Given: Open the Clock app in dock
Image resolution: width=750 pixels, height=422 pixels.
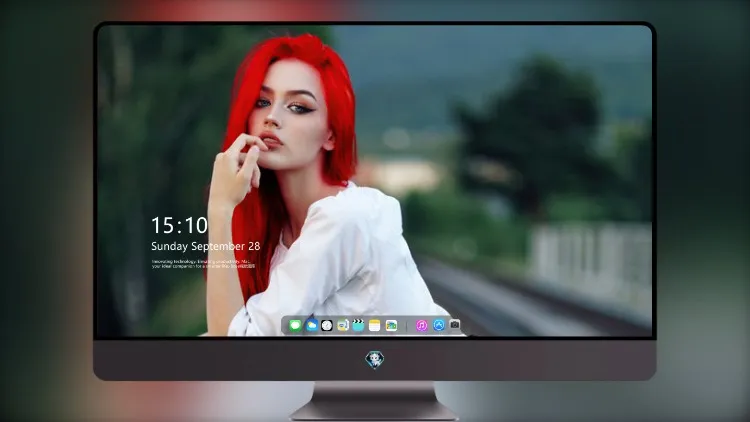Looking at the screenshot, I should click(327, 326).
